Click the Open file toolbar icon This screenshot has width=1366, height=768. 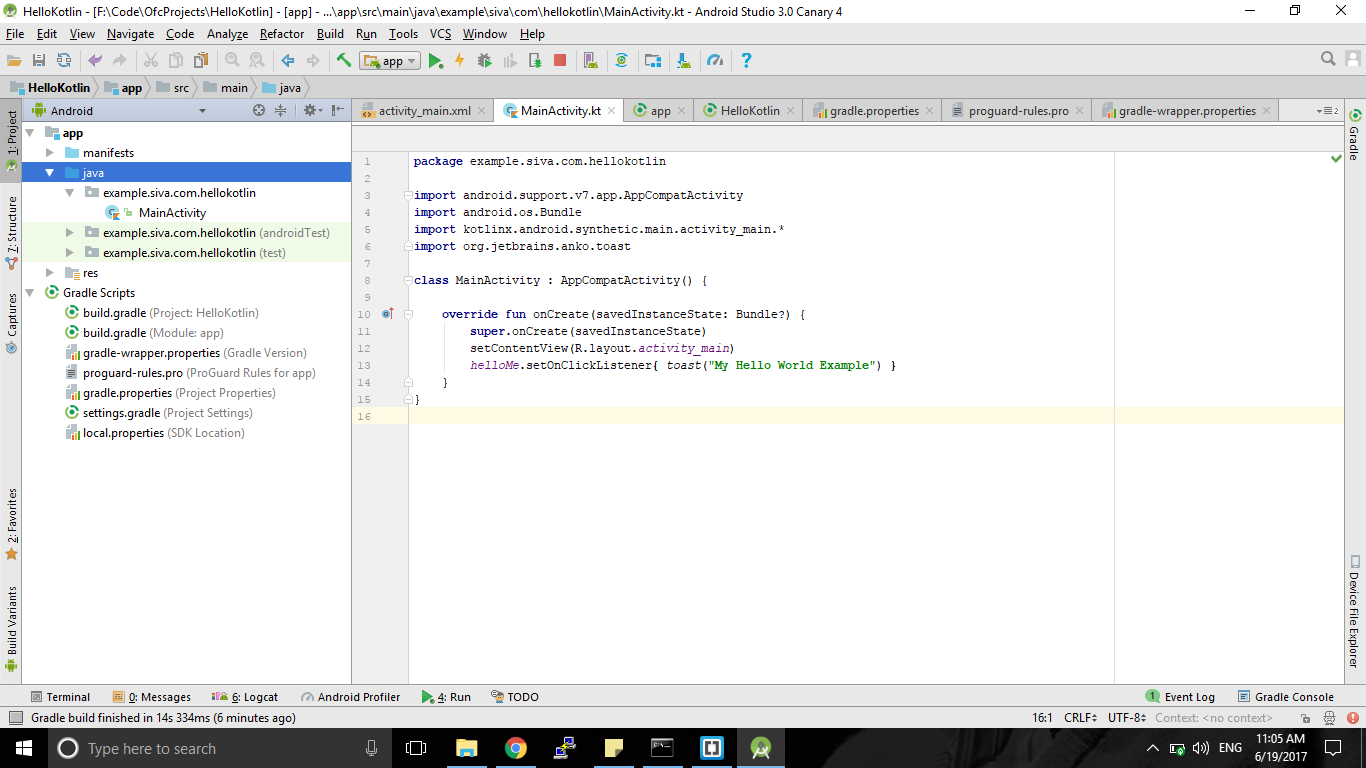click(14, 60)
